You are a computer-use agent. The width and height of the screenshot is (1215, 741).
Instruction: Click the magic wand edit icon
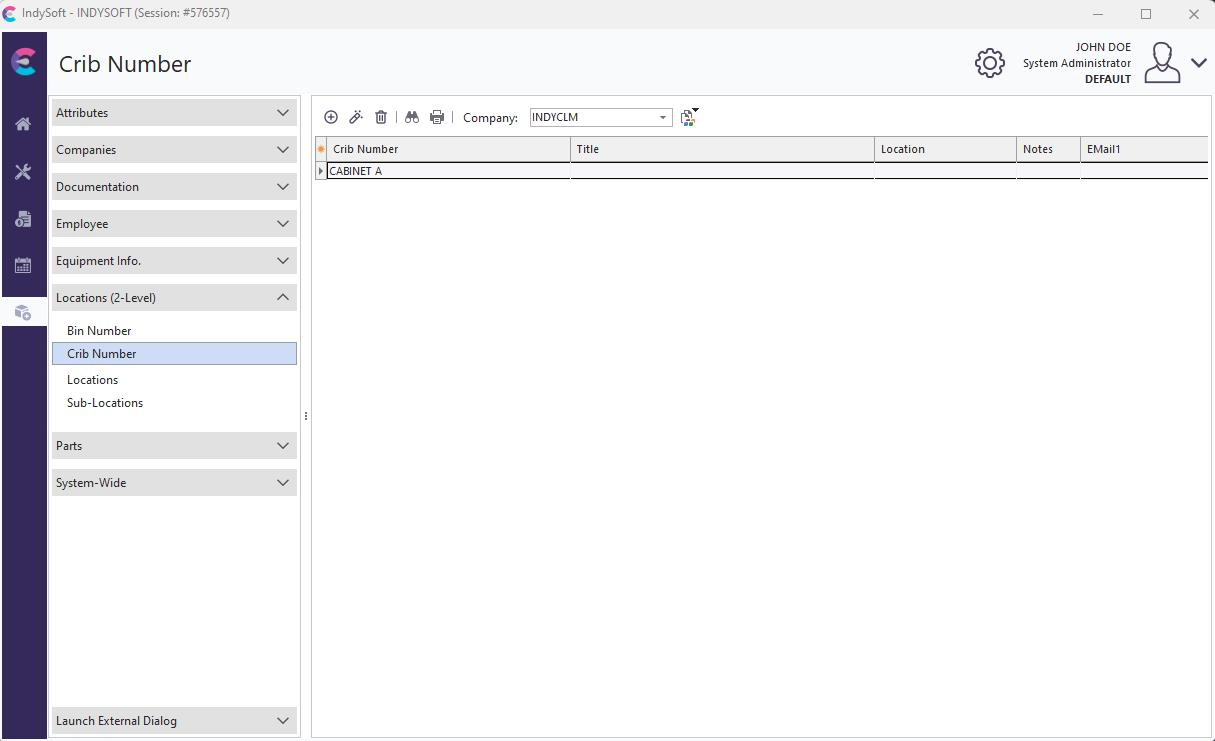(x=356, y=117)
